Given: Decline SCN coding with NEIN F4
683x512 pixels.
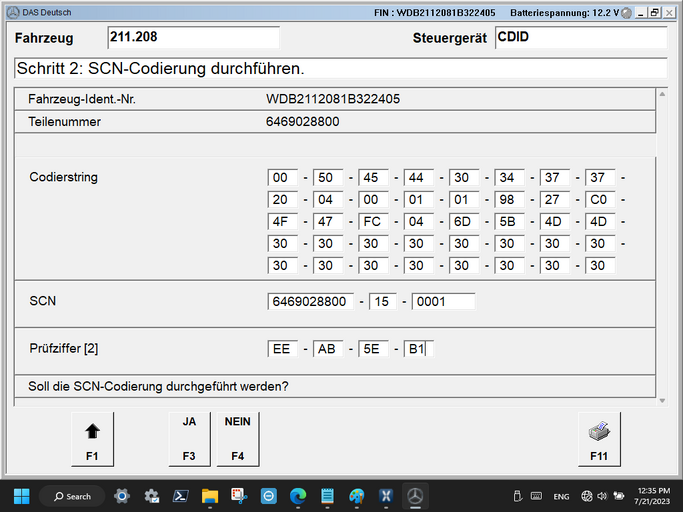Looking at the screenshot, I should 237,439.
